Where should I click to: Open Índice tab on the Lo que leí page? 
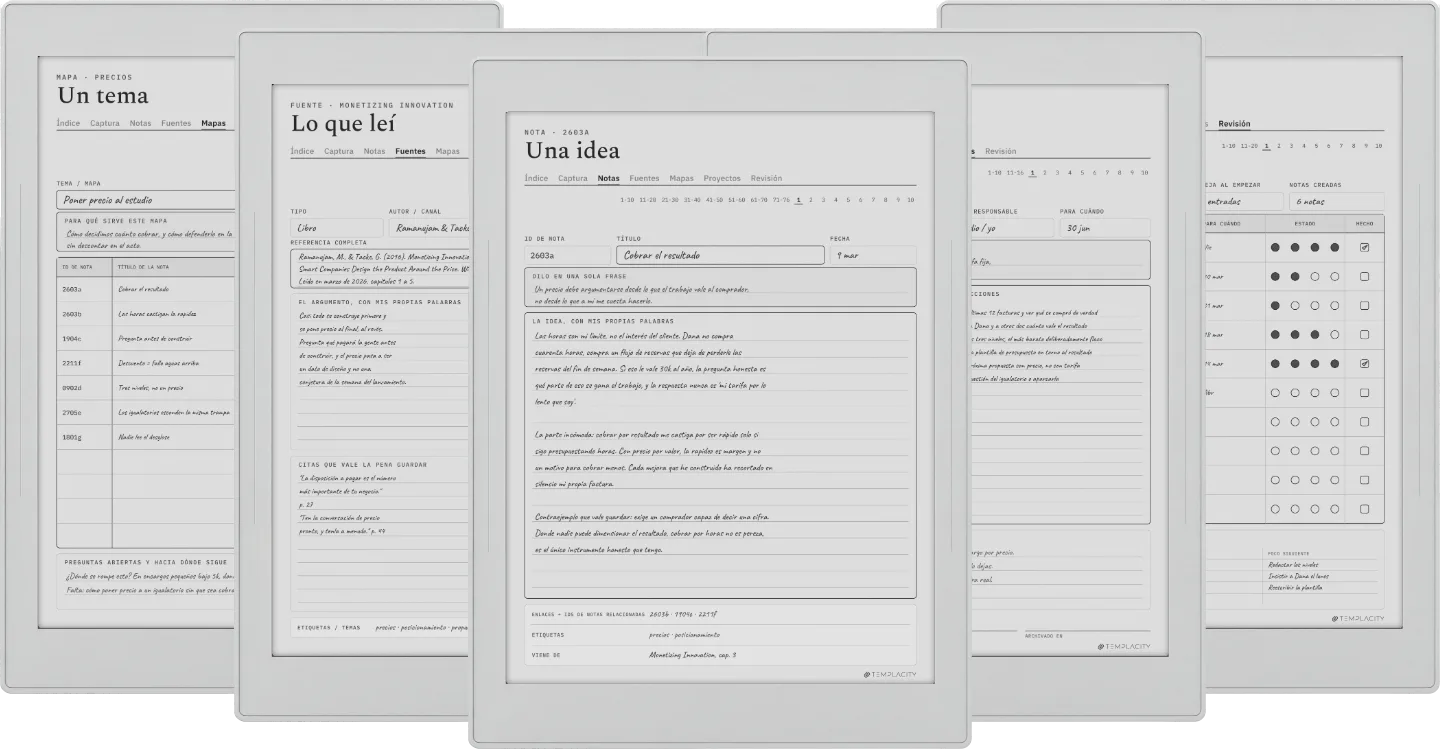302,152
